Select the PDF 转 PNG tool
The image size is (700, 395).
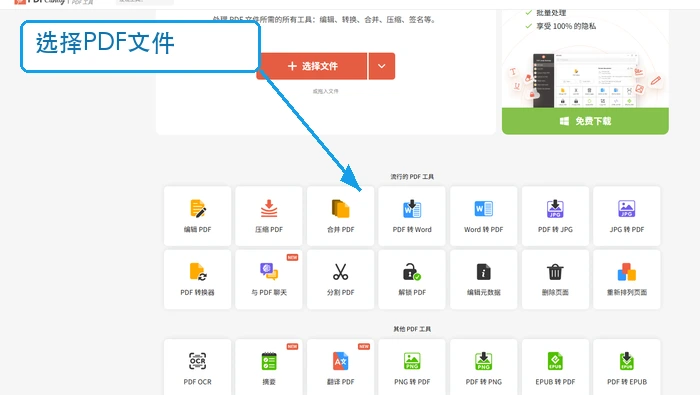[483, 367]
